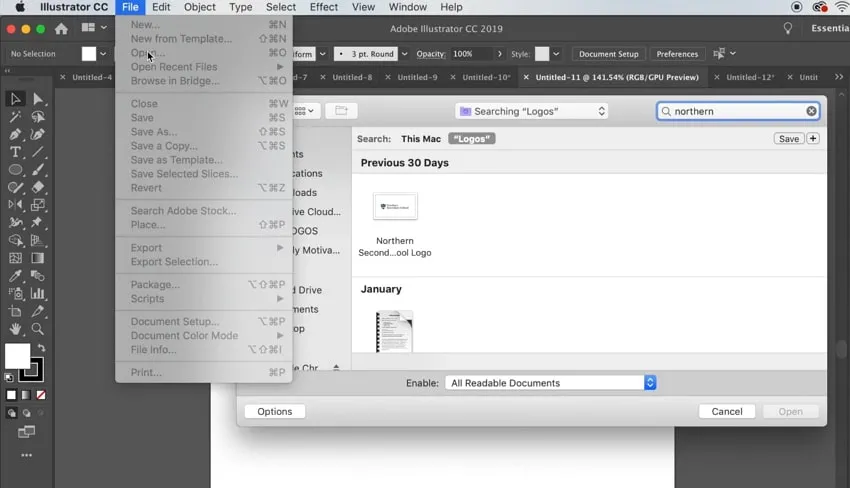This screenshot has width=850, height=488.
Task: Select the Zoom tool magnifier
Action: coord(37,329)
